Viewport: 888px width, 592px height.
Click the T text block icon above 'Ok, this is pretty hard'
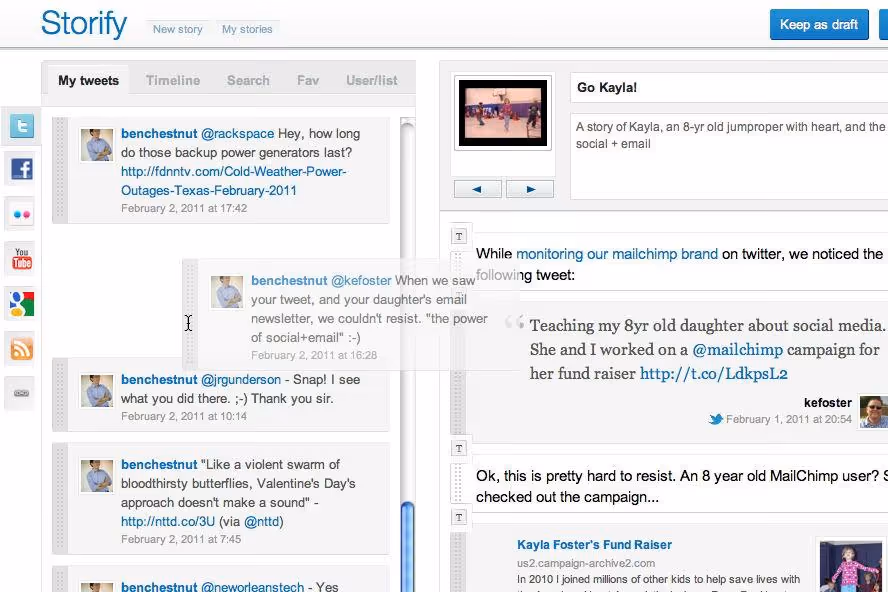click(459, 449)
